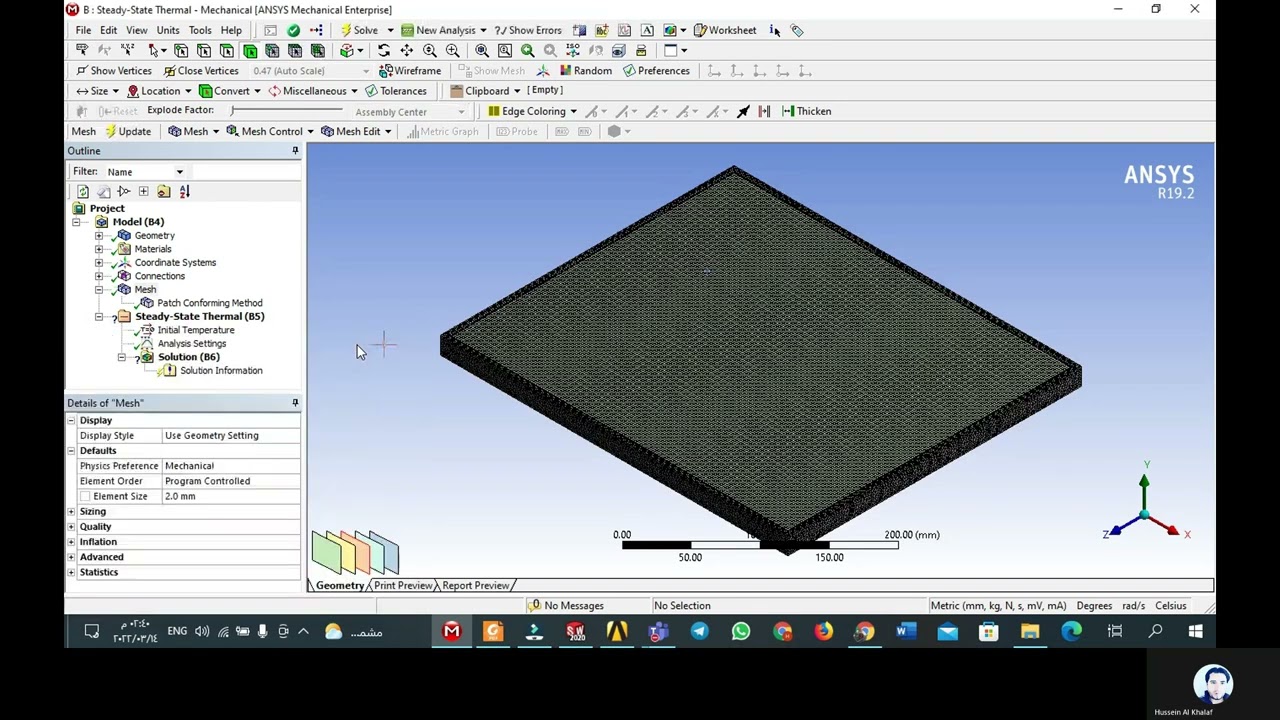The width and height of the screenshot is (1280, 720).
Task: Expand the Connections tree node
Action: tap(99, 276)
